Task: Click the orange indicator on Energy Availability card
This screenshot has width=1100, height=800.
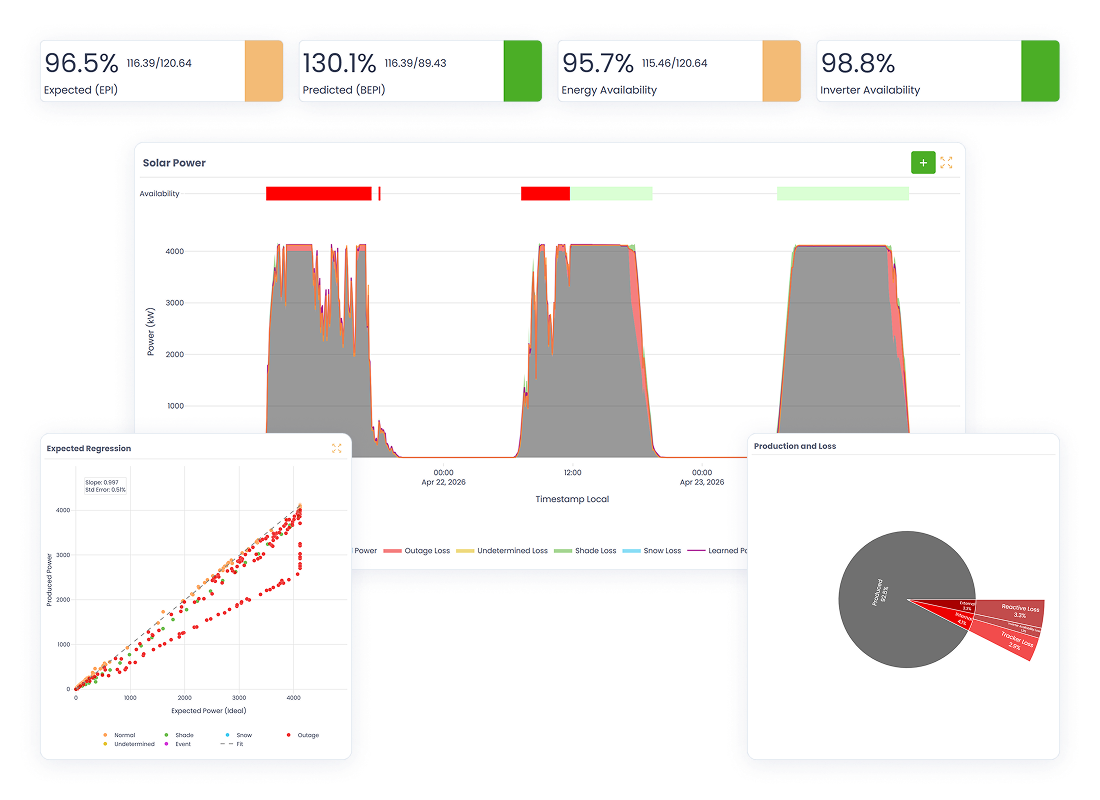Action: (781, 71)
